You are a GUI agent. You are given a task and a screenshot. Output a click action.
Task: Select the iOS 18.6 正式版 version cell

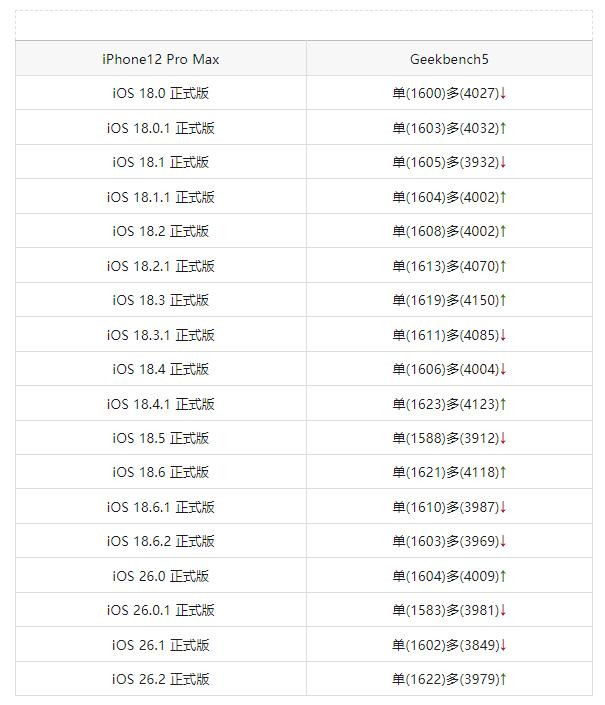[x=160, y=472]
